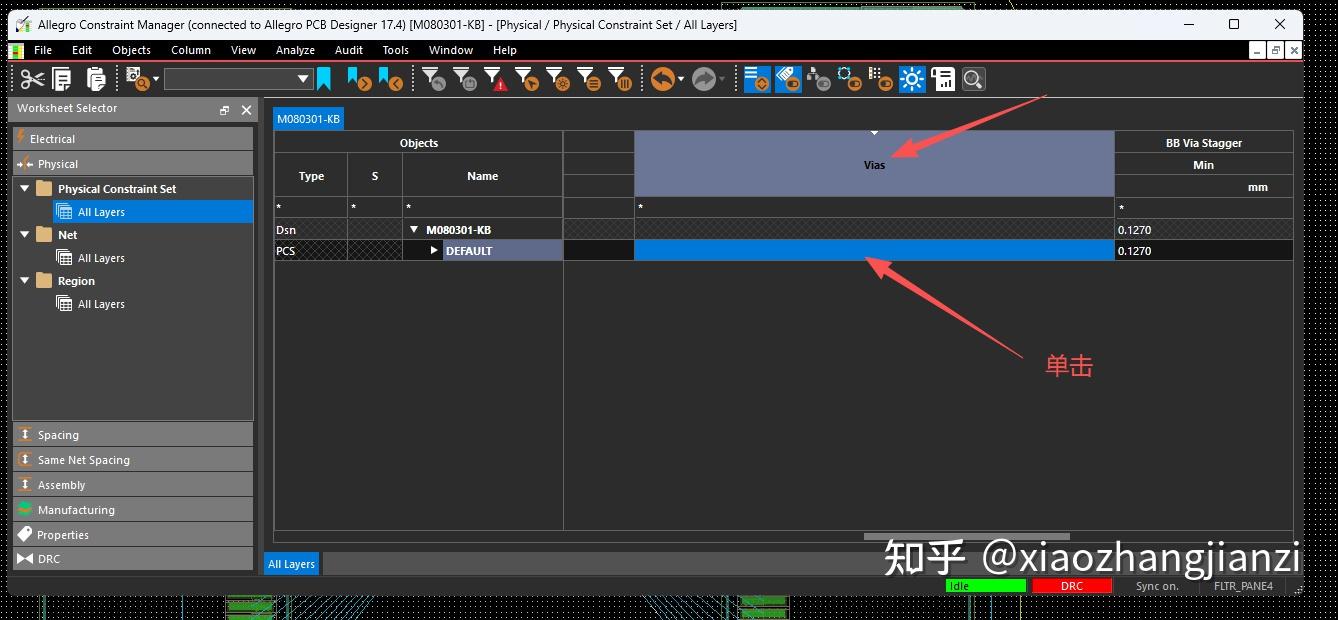Open the Edit menu
Screen dimensions: 1338x620
click(82, 50)
